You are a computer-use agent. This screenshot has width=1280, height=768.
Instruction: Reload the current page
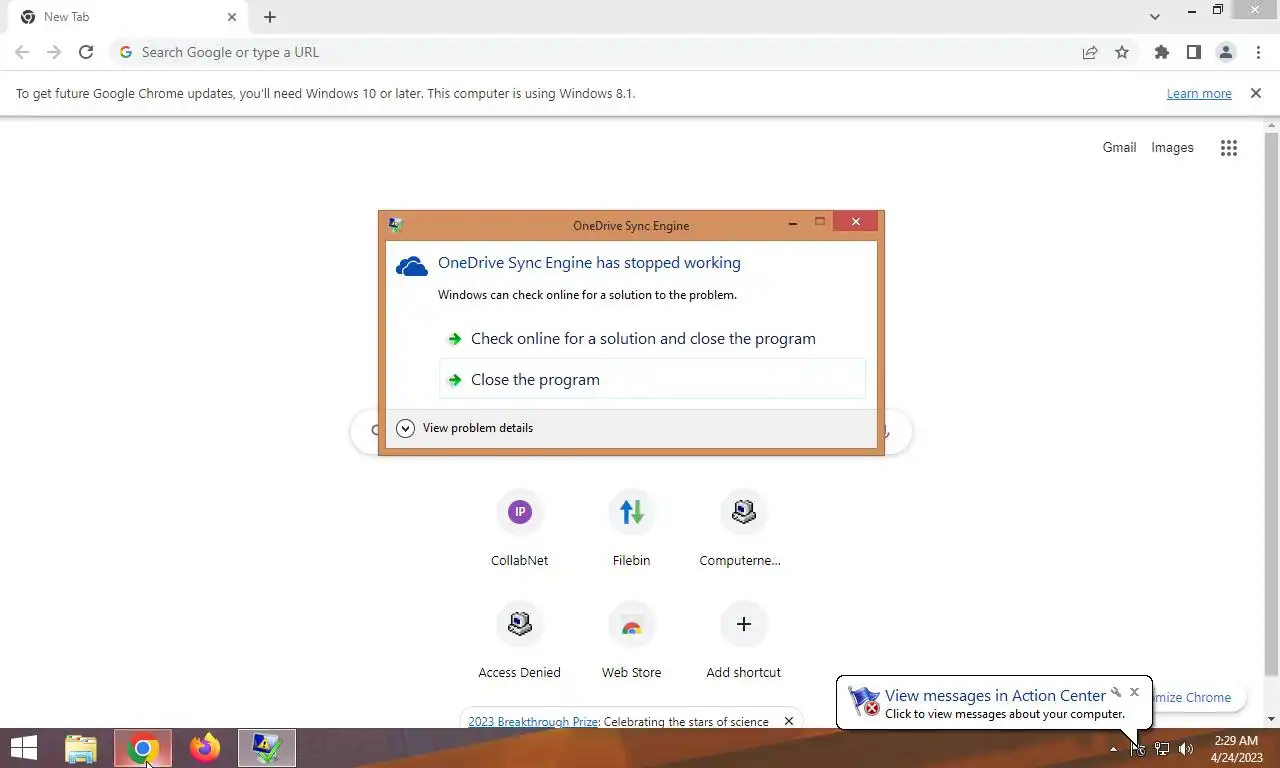pos(86,52)
